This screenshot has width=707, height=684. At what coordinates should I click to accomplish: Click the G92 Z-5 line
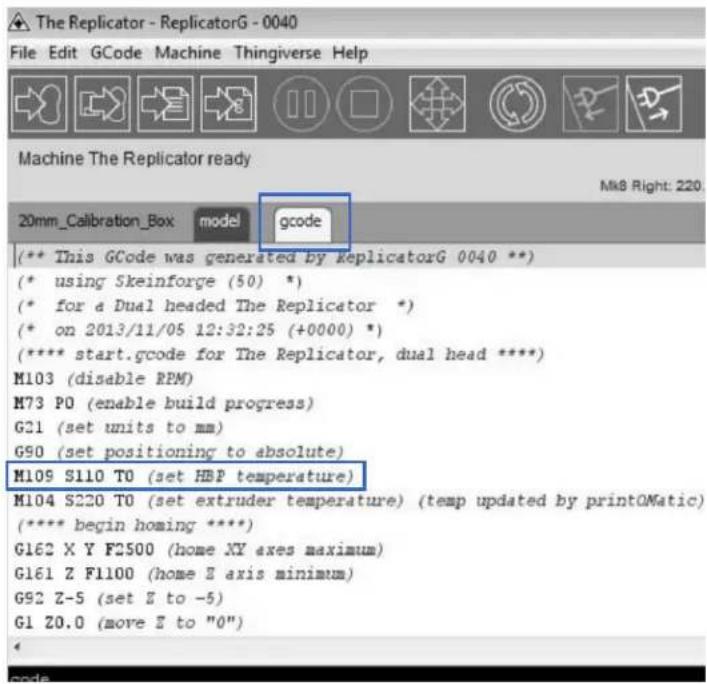click(x=119, y=598)
